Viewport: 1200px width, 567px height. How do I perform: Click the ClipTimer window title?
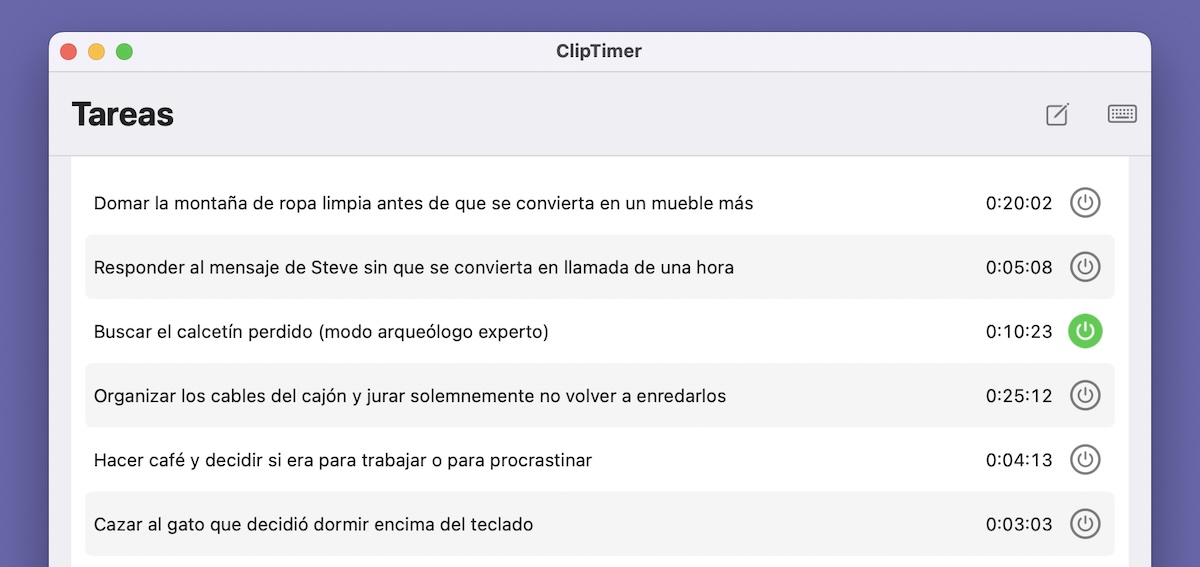click(599, 51)
